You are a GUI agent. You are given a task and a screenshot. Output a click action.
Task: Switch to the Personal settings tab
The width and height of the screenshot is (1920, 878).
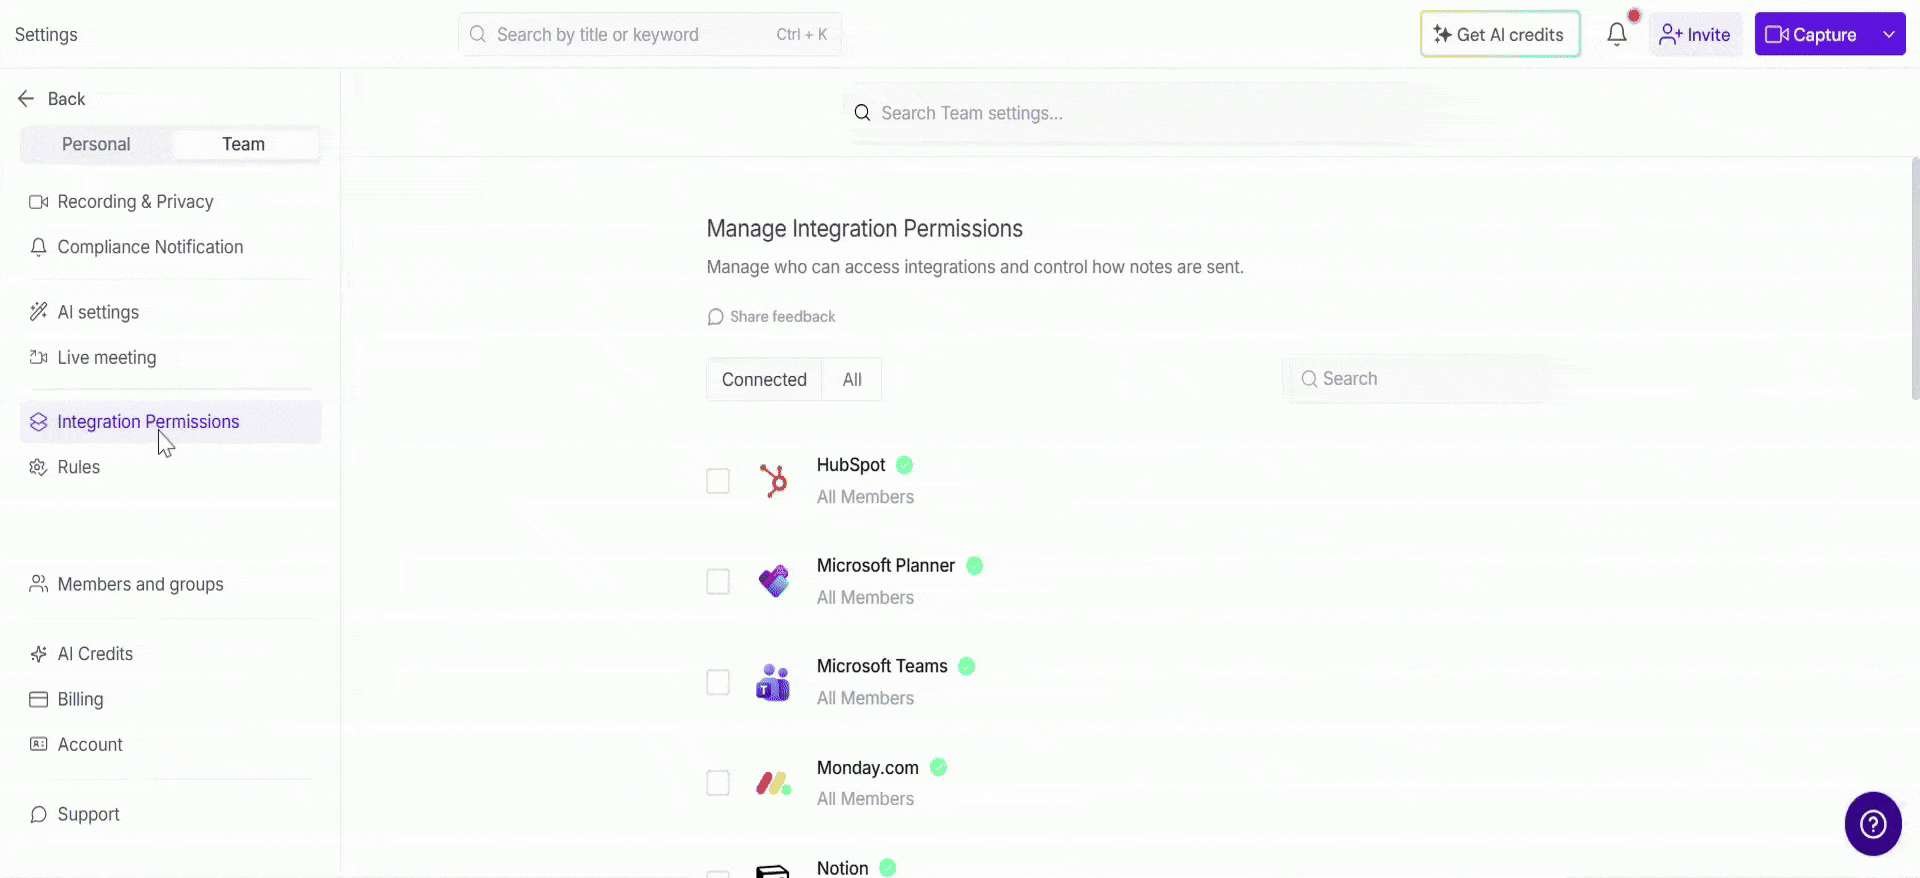tap(96, 144)
